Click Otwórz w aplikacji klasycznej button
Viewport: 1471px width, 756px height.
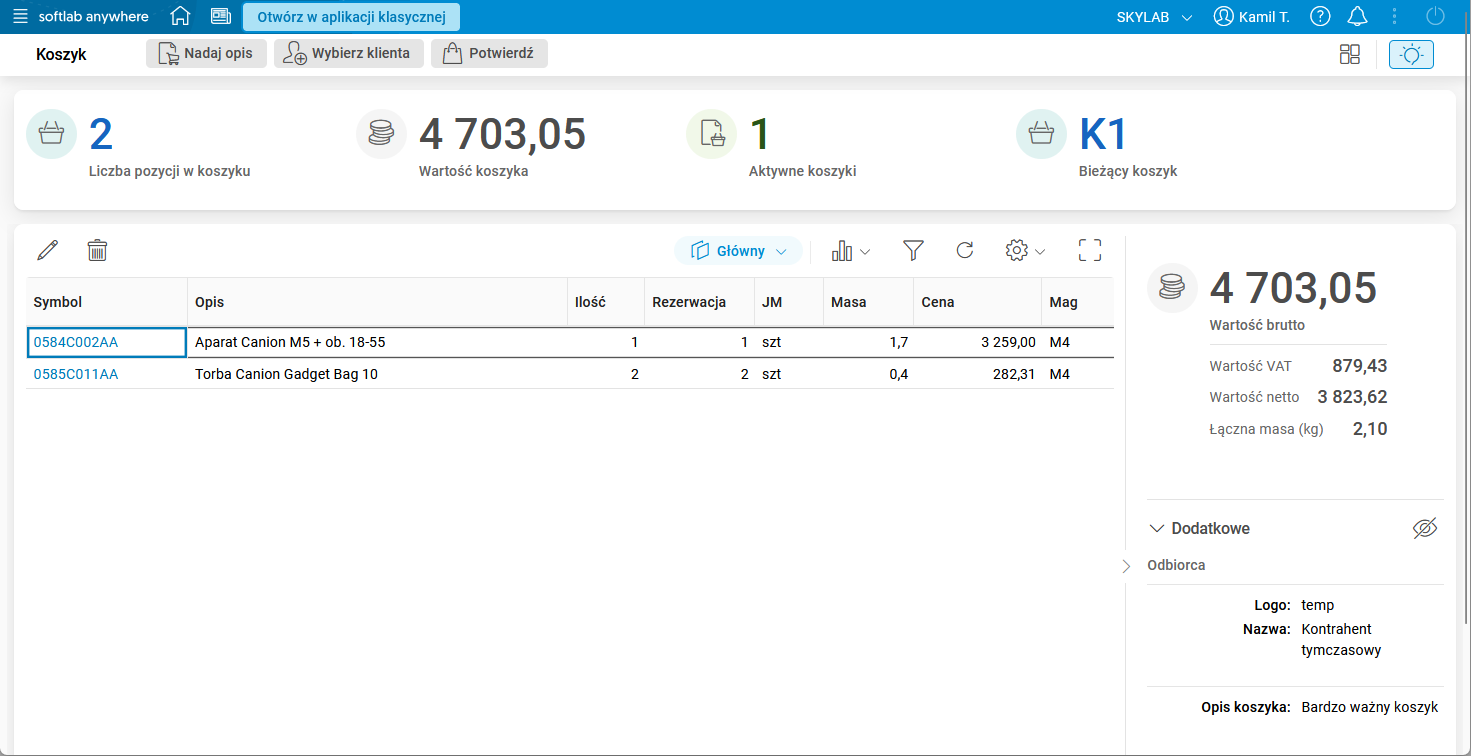351,17
